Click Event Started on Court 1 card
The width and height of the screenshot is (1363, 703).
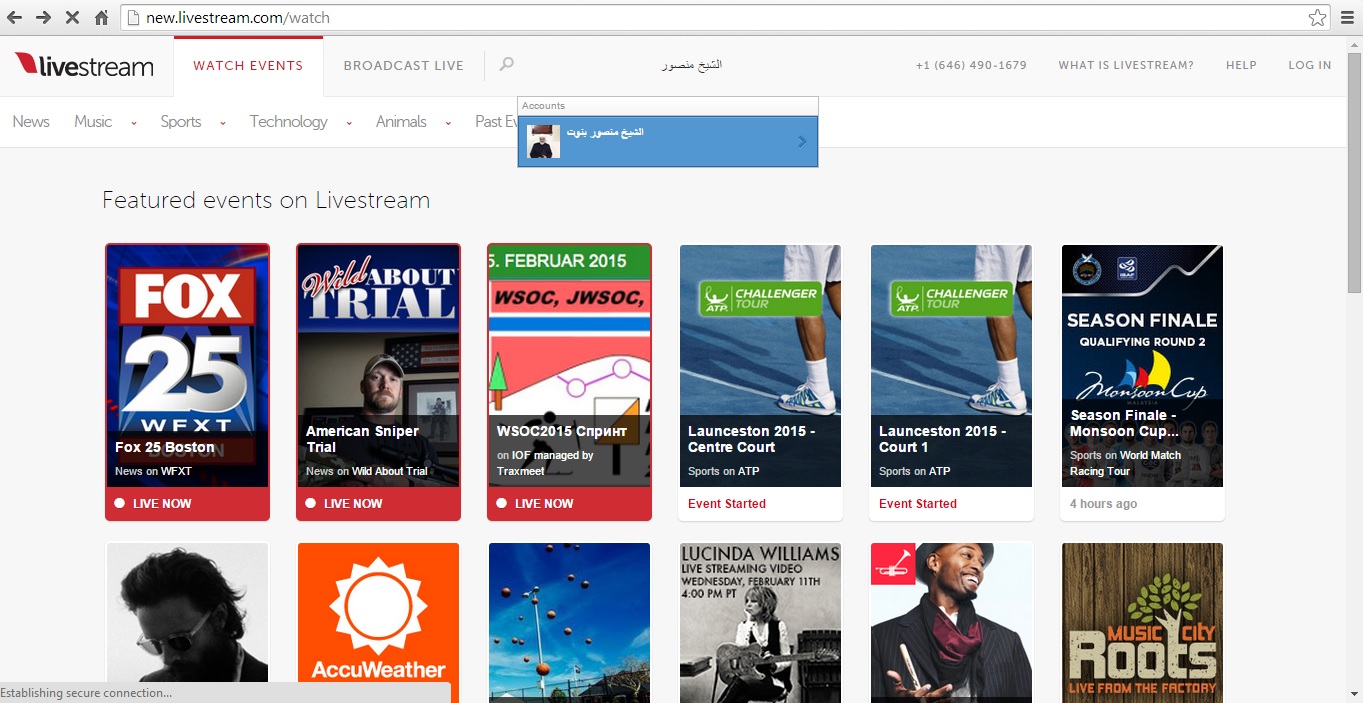(x=918, y=504)
